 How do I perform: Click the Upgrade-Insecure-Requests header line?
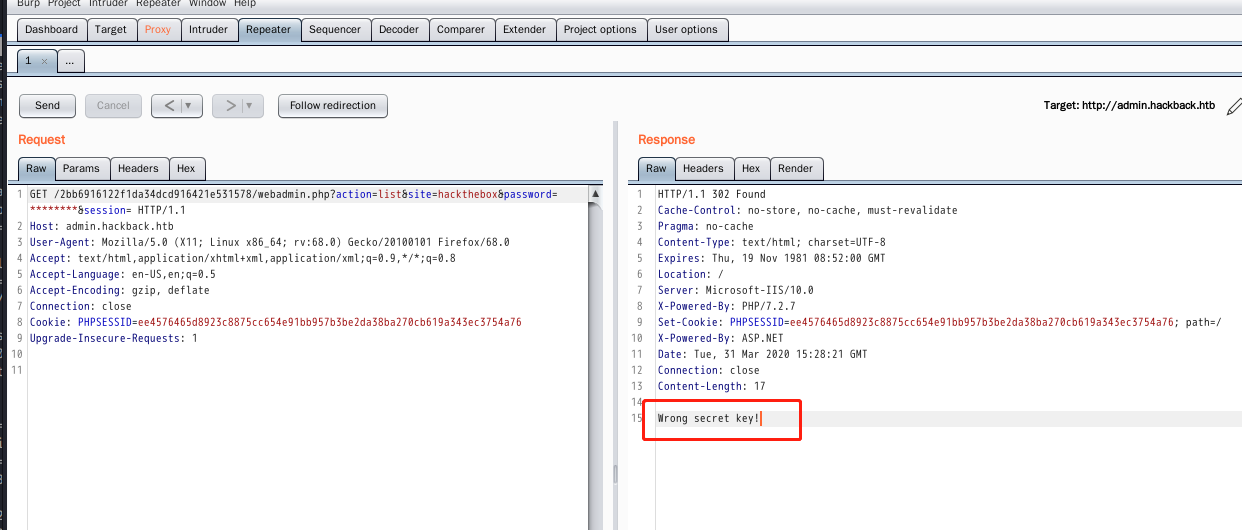tap(114, 338)
